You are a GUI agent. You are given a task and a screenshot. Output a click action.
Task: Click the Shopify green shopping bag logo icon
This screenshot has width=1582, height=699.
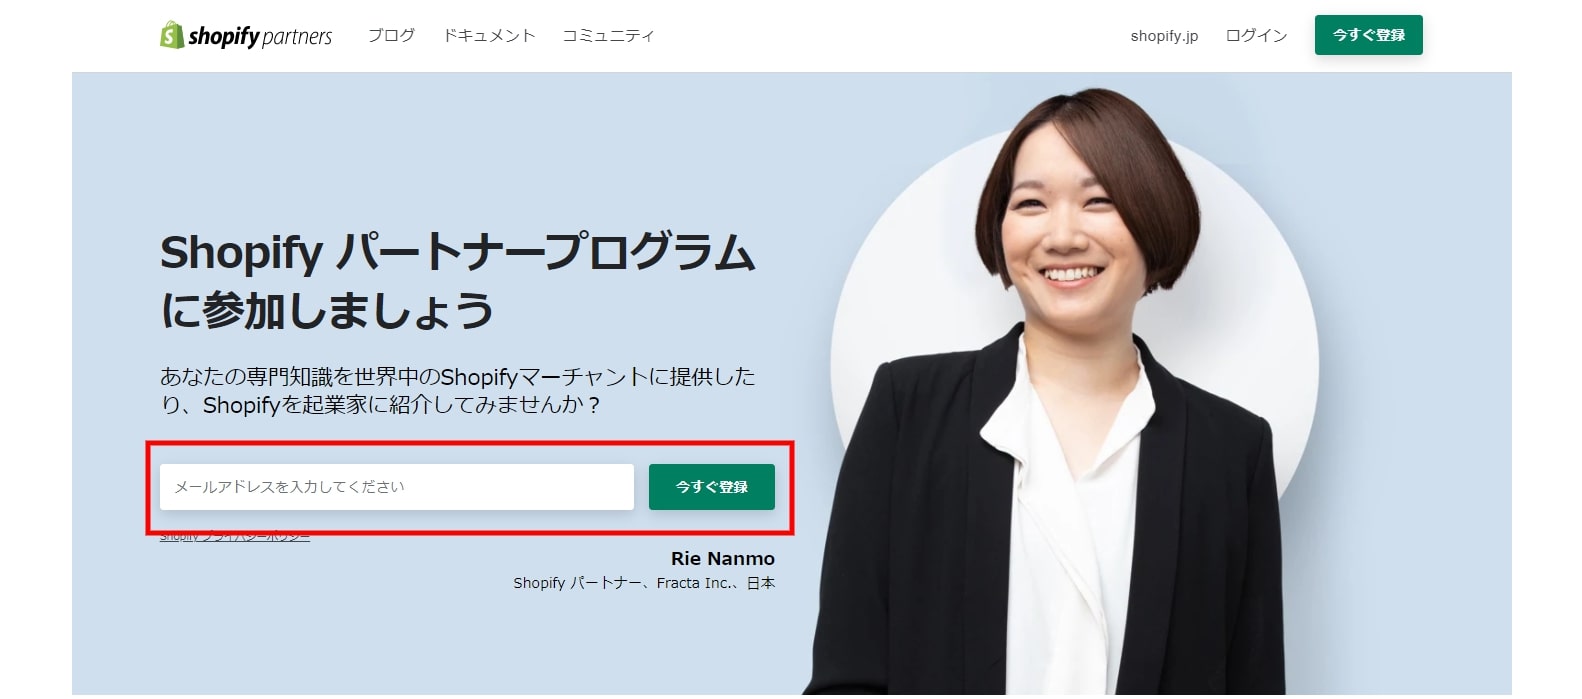171,35
